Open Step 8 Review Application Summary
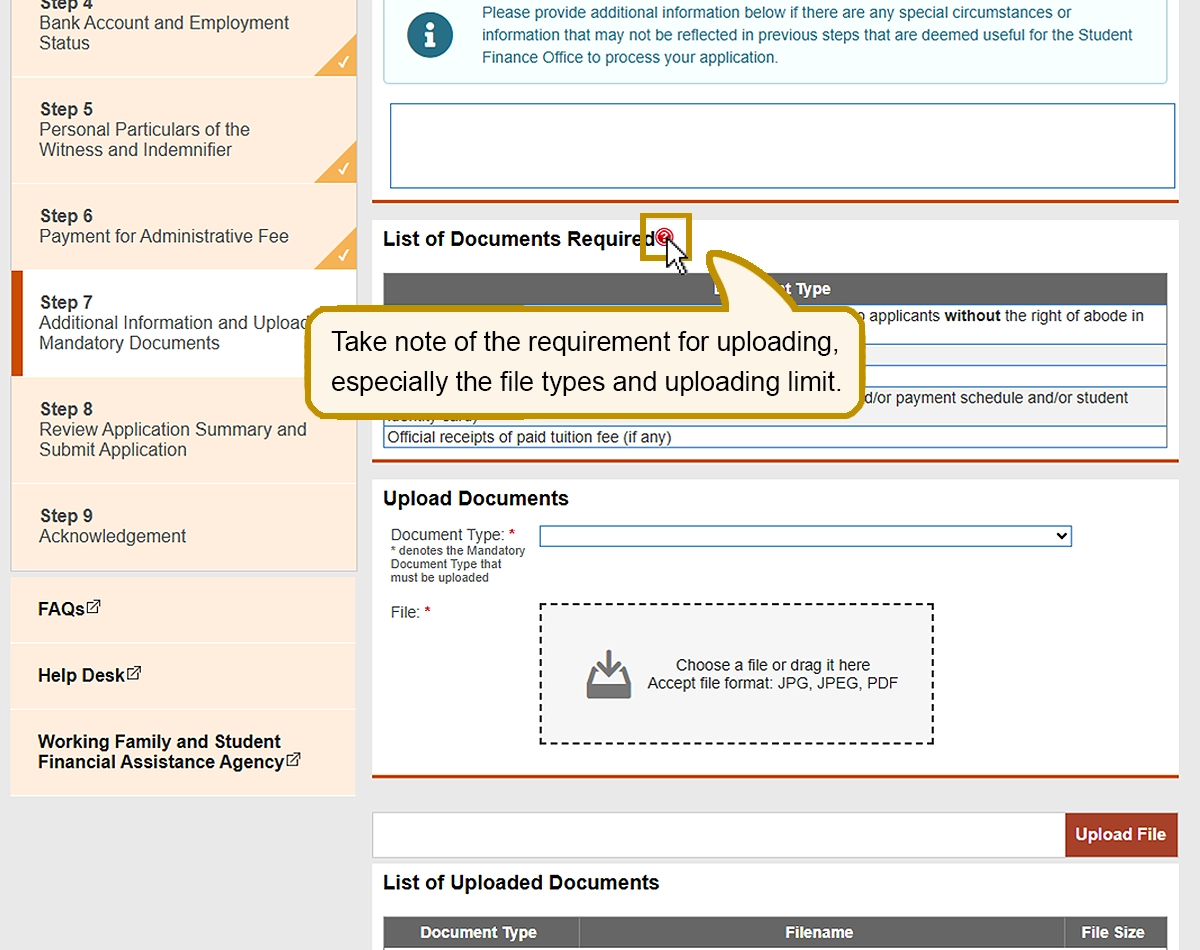 pyautogui.click(x=172, y=430)
